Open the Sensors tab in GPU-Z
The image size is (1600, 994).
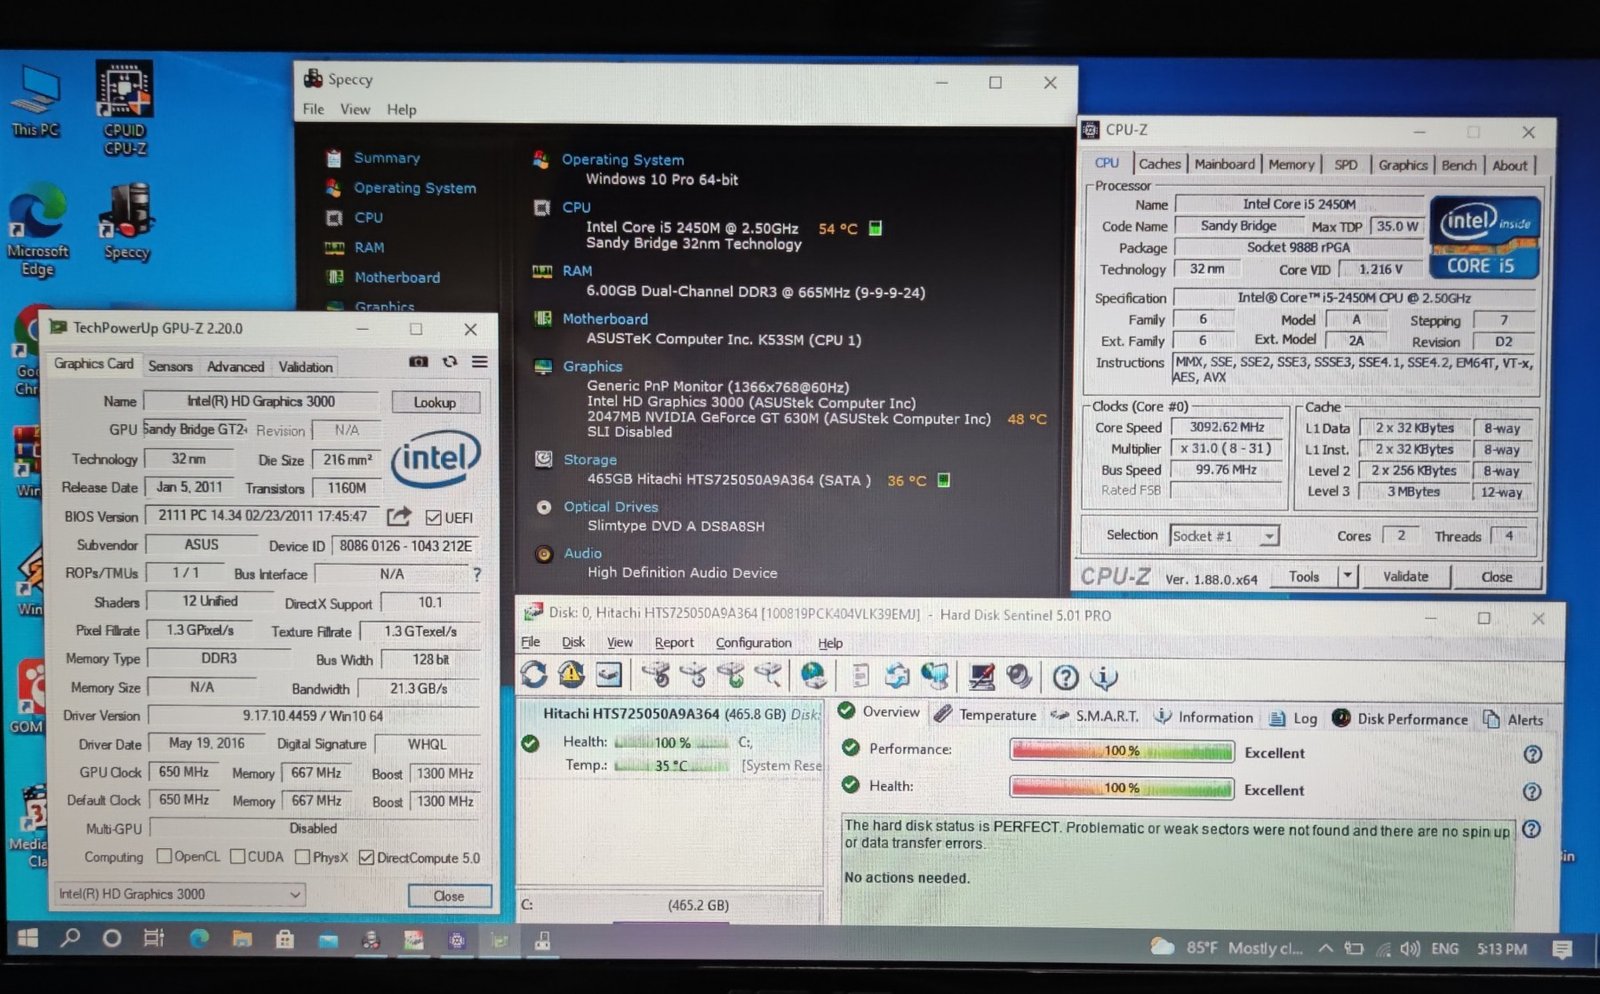click(x=170, y=366)
